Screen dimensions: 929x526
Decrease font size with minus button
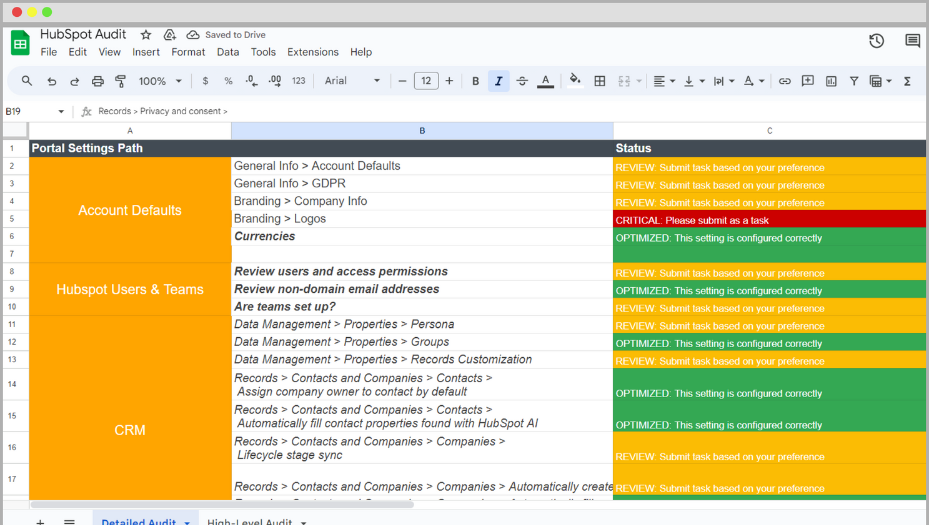point(402,81)
